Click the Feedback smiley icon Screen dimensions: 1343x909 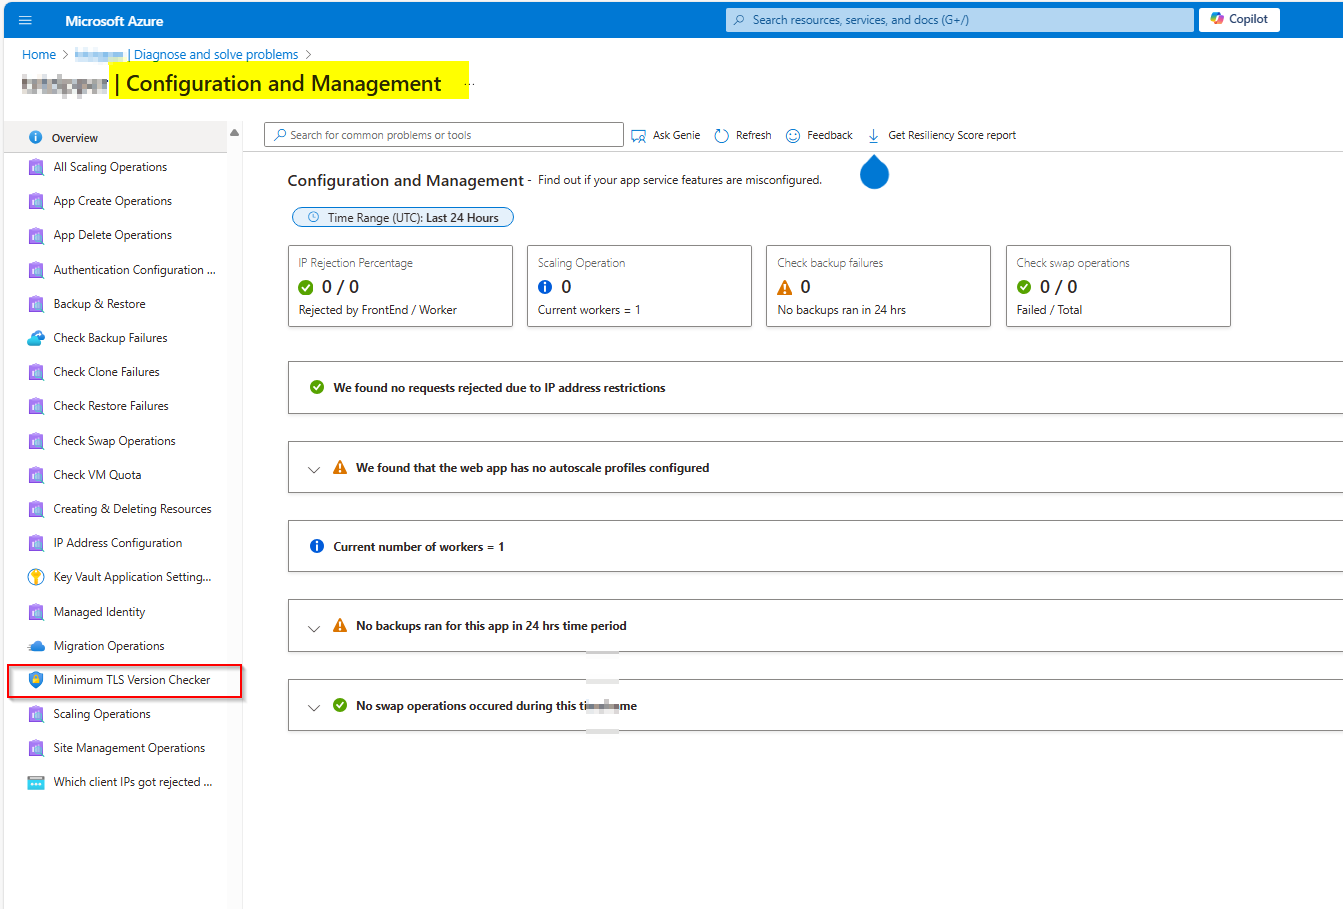coord(793,135)
